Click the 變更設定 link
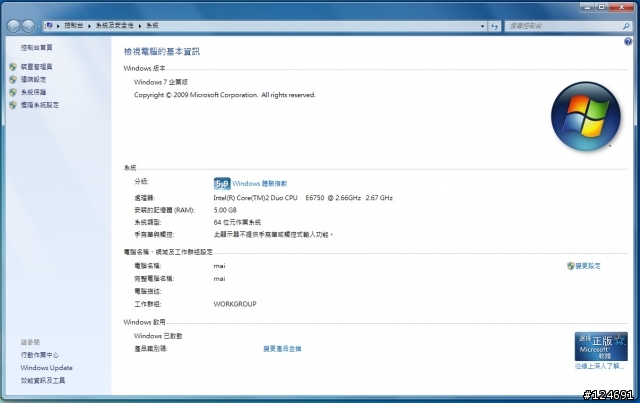Screen dimensions: 640x403 pyautogui.click(x=588, y=266)
